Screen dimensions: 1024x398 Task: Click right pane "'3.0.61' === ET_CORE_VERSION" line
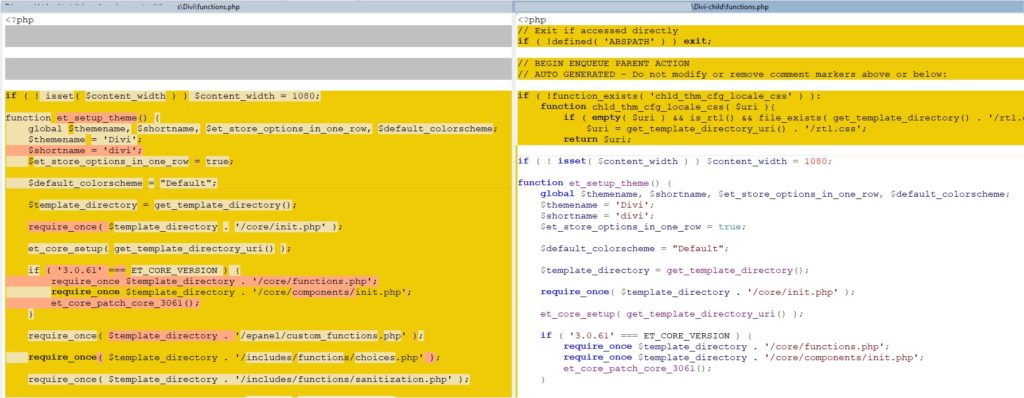pyautogui.click(x=647, y=335)
